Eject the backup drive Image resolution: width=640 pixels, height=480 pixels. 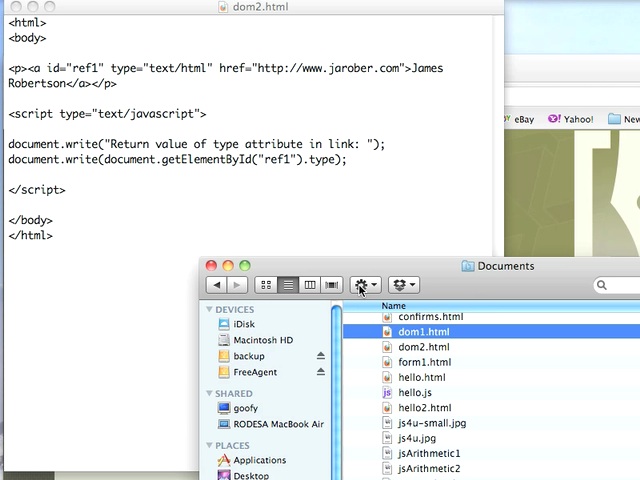coord(321,356)
